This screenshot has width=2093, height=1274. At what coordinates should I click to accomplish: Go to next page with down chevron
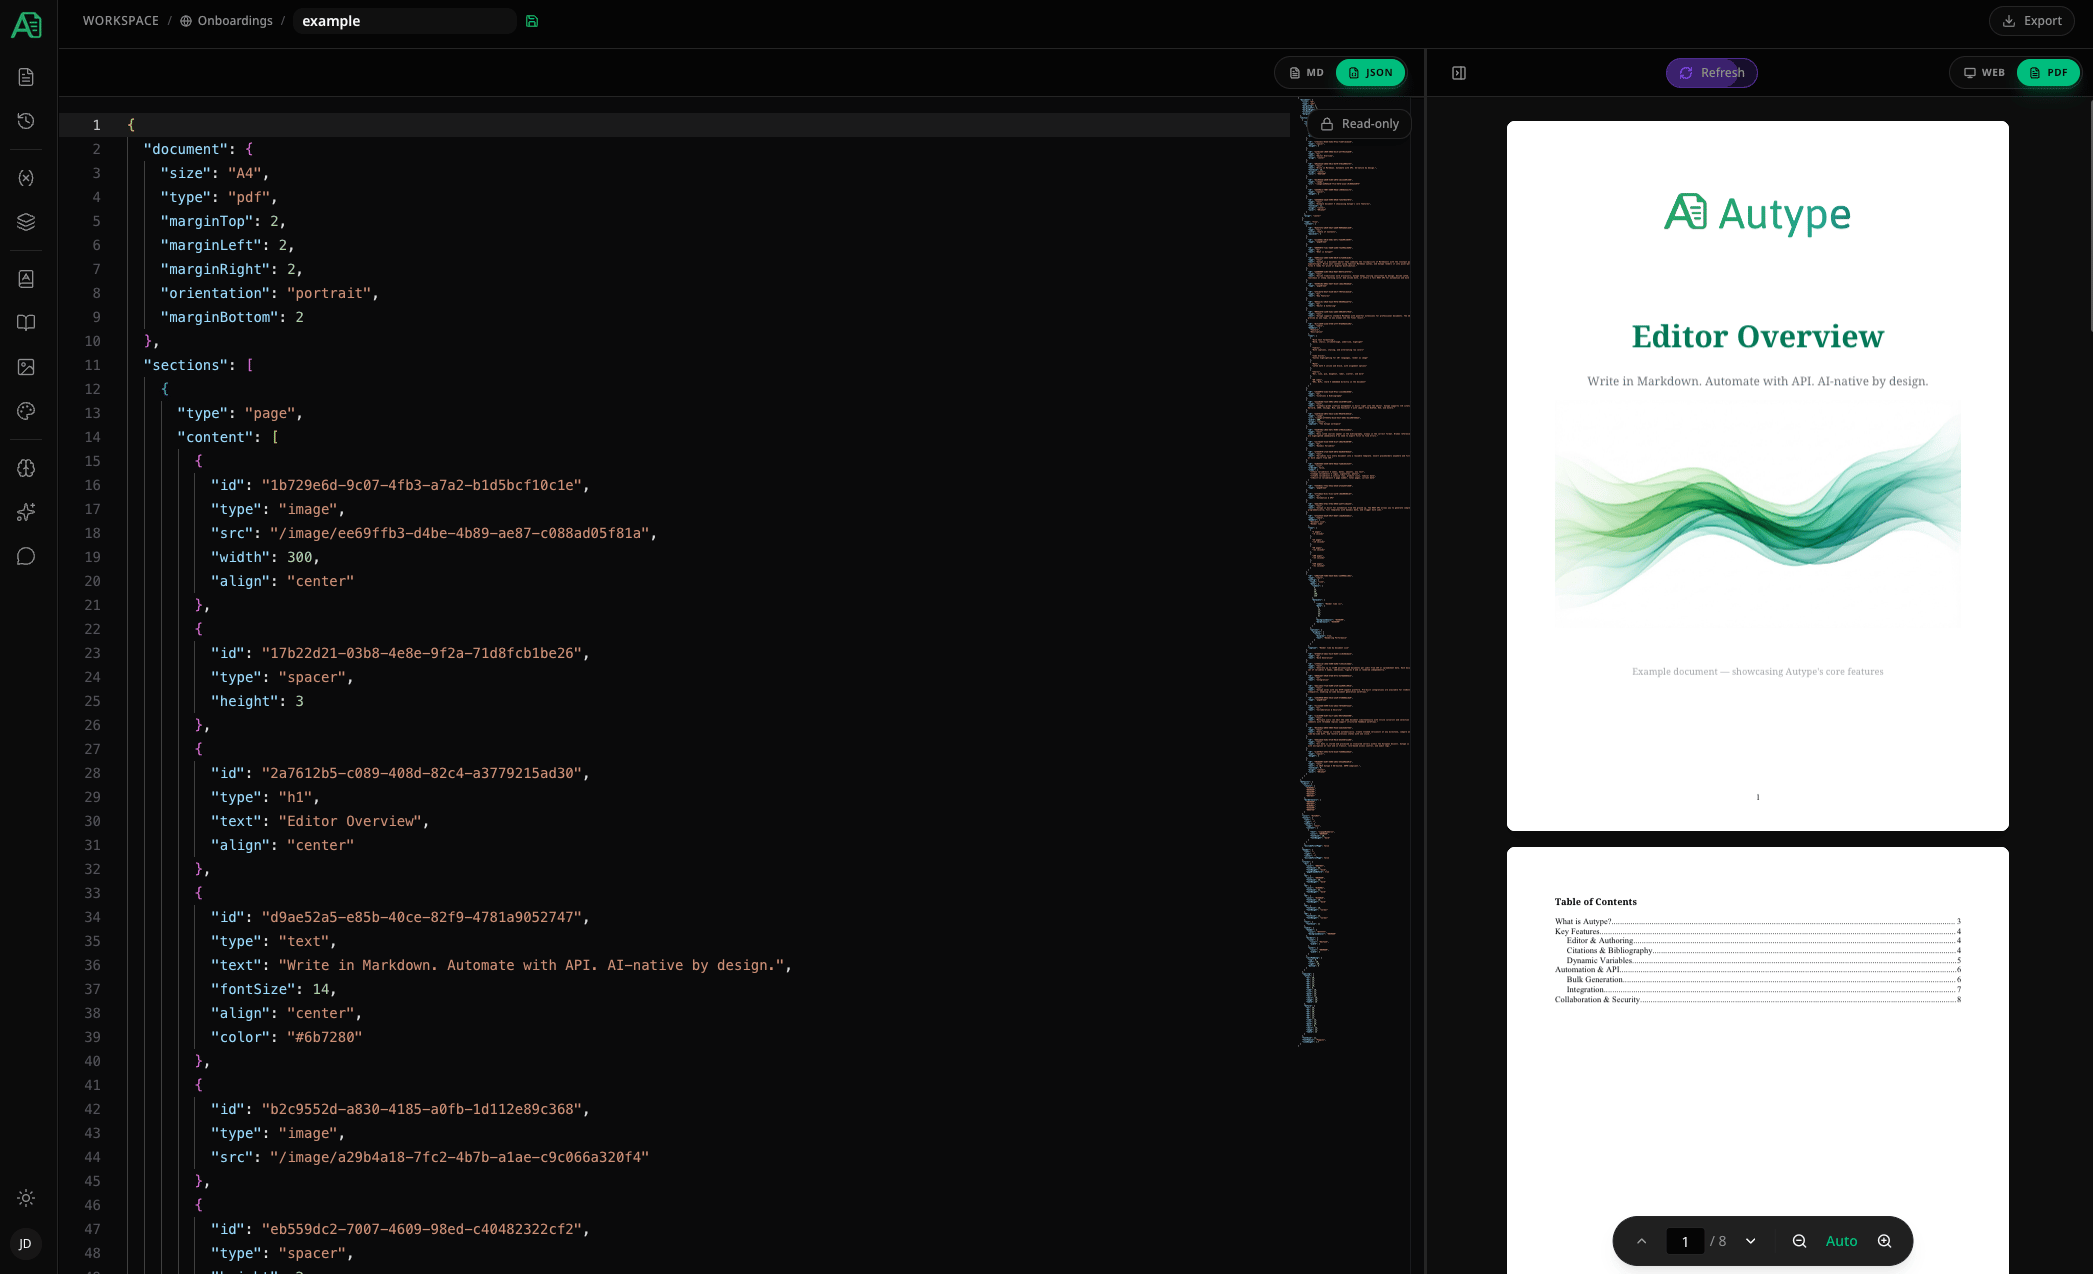tap(1751, 1241)
